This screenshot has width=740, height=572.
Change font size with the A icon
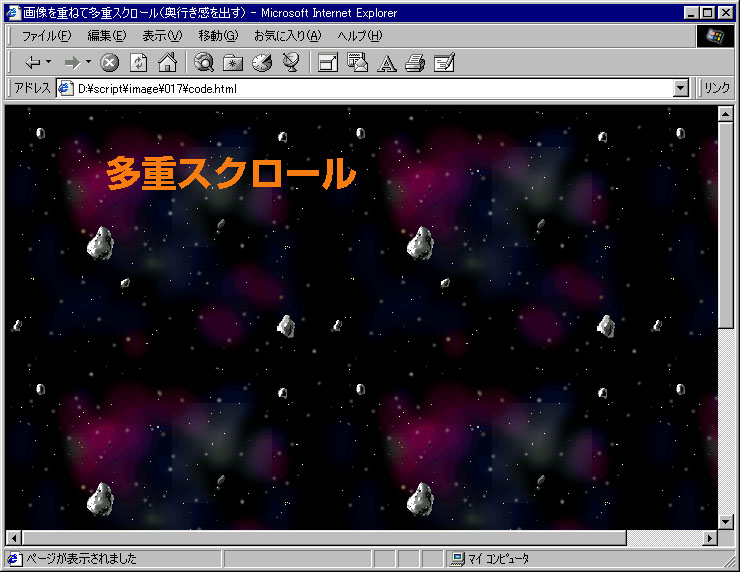point(387,63)
